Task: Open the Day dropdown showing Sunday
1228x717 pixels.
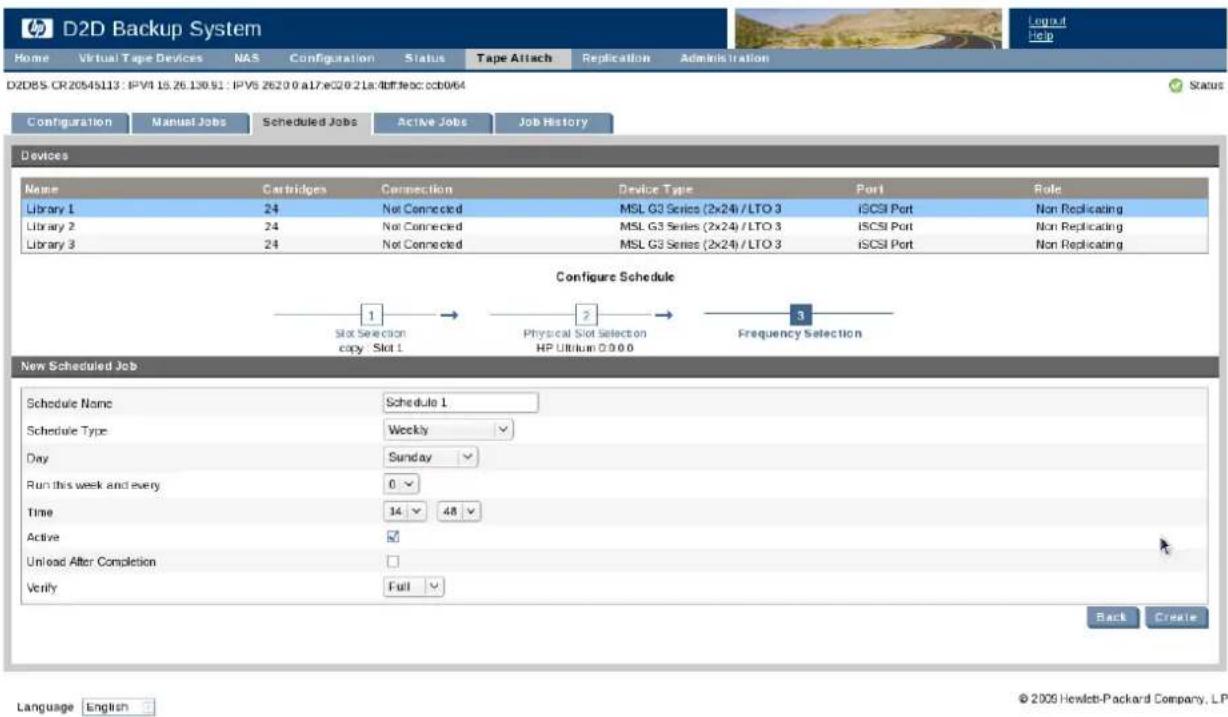Action: pos(432,457)
